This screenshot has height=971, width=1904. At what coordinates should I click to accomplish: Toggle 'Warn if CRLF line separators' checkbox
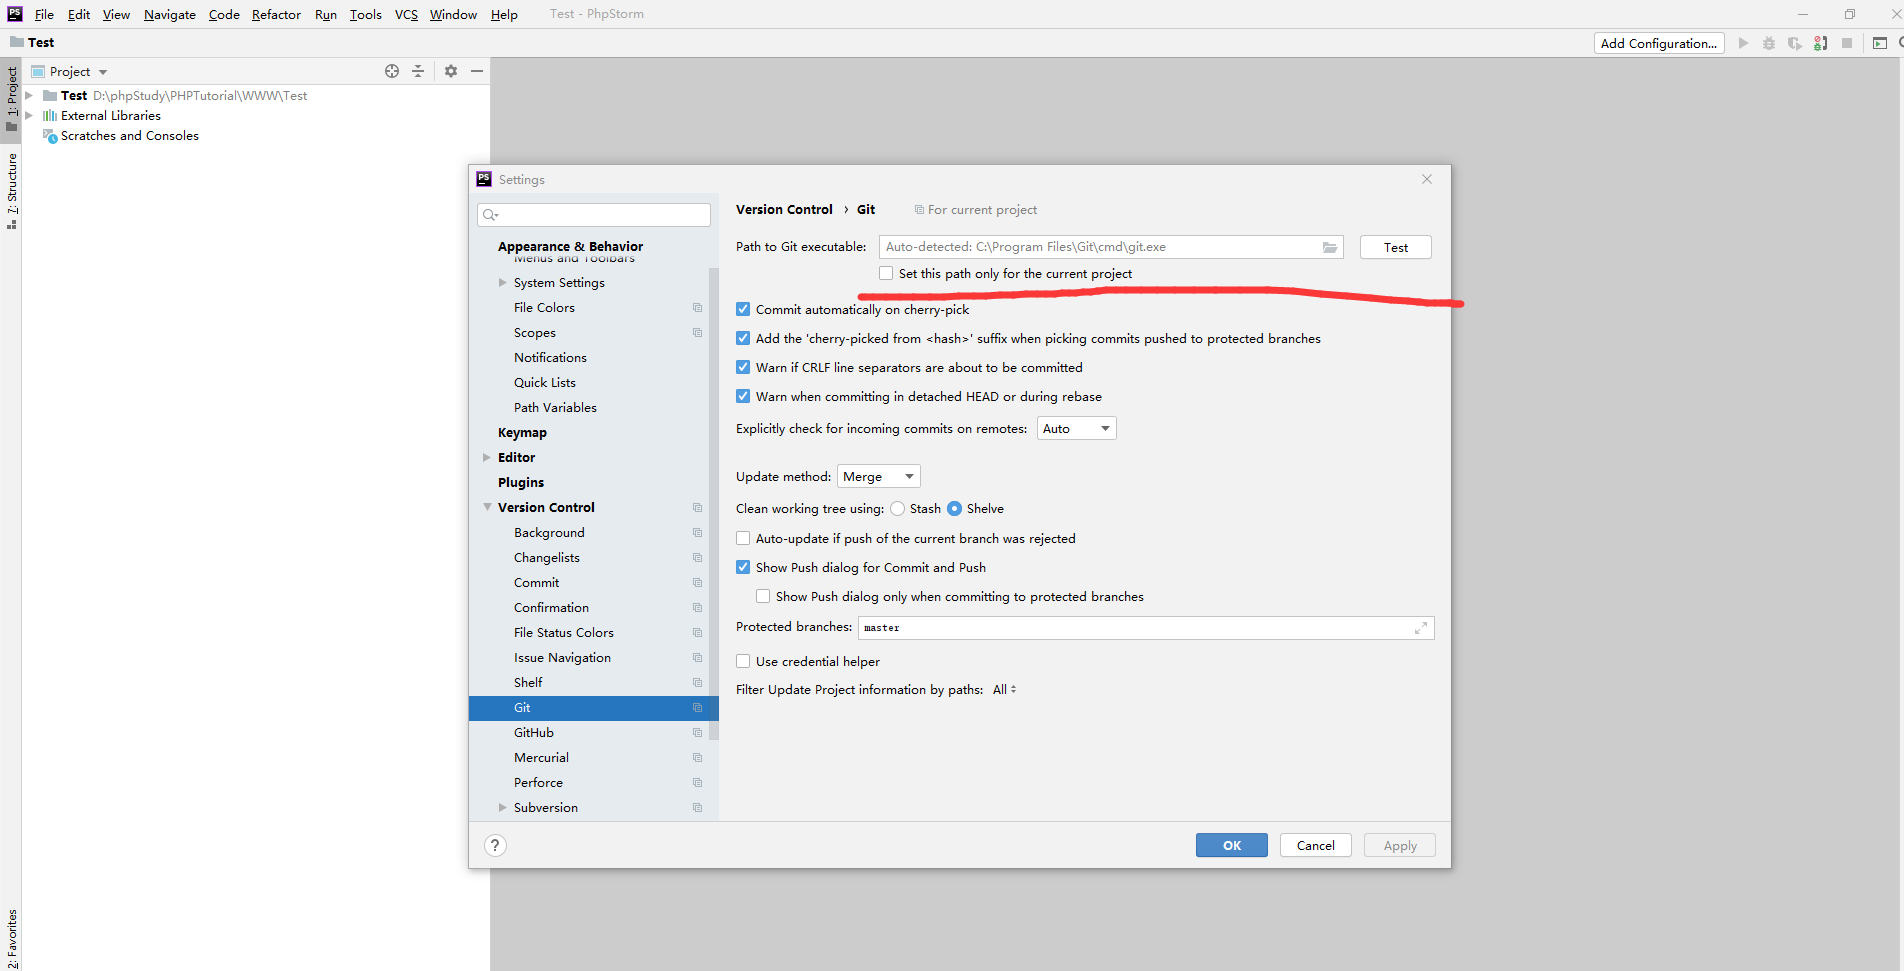pyautogui.click(x=743, y=367)
